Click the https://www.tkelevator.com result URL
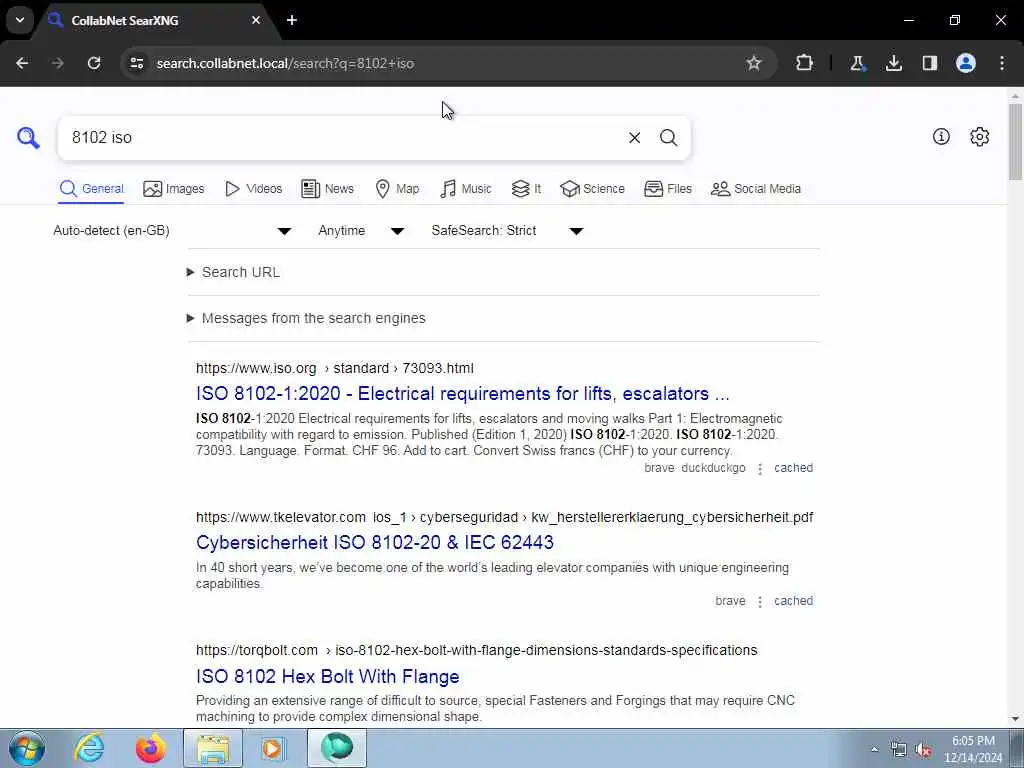This screenshot has height=768, width=1024. coord(504,517)
